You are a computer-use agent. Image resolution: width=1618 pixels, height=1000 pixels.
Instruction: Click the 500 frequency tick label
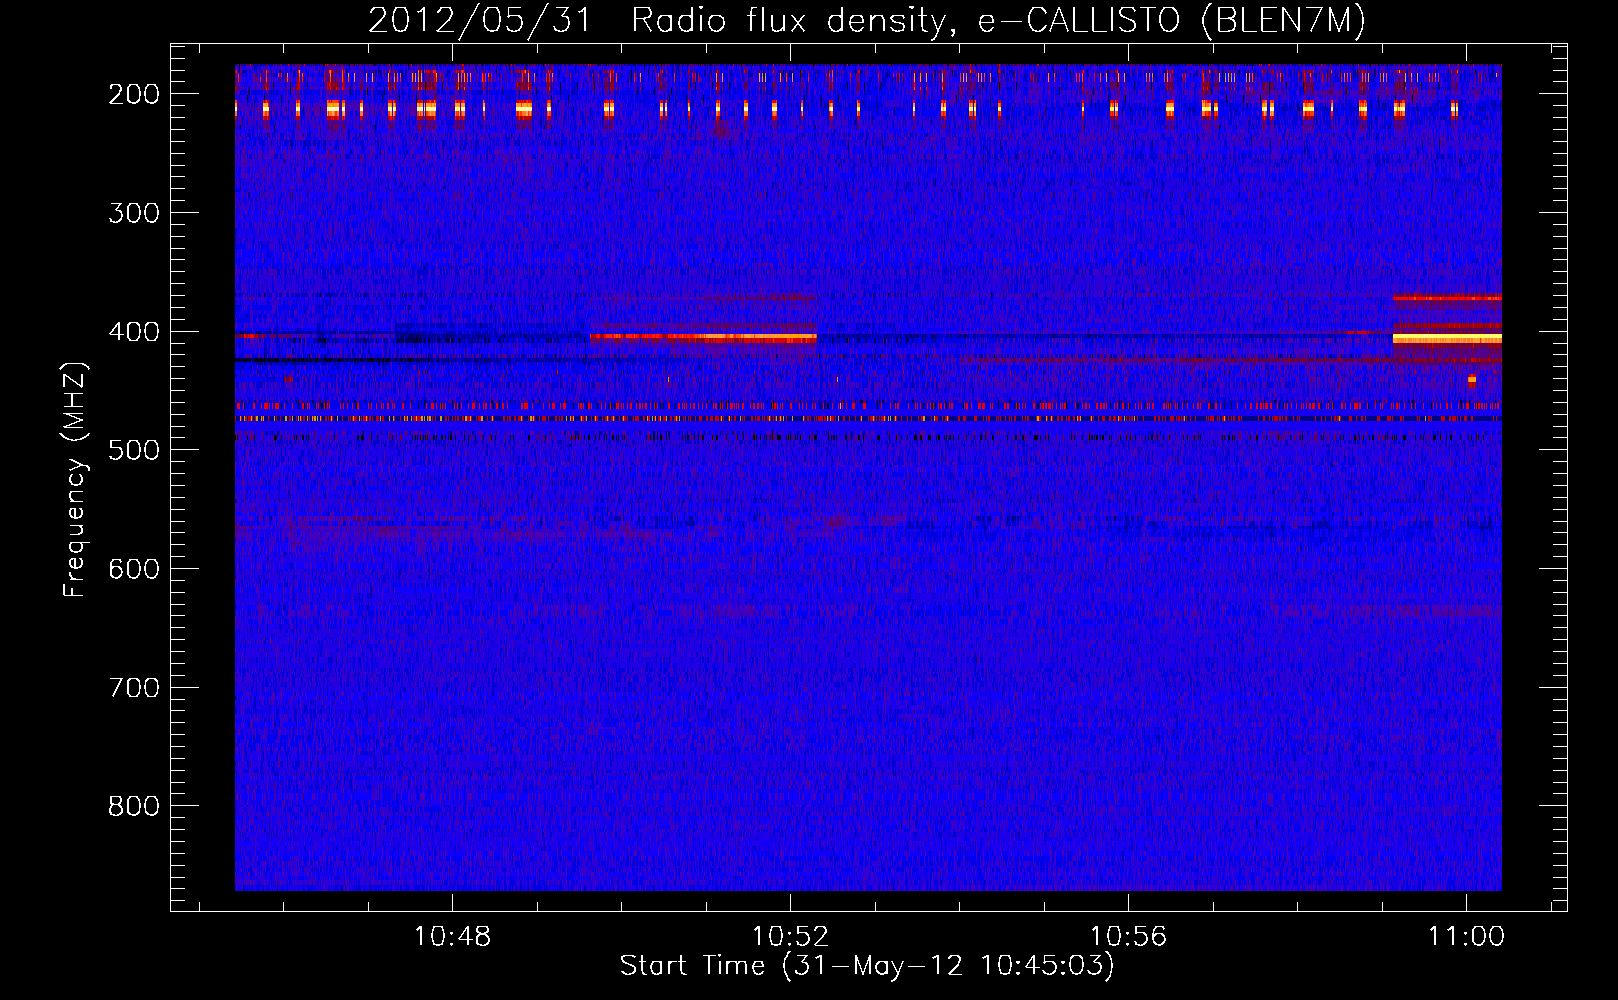coord(133,450)
